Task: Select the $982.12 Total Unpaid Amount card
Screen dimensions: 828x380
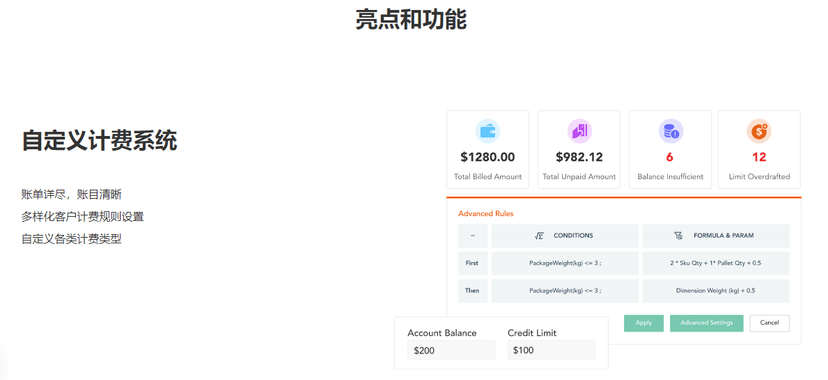Action: pos(579,149)
